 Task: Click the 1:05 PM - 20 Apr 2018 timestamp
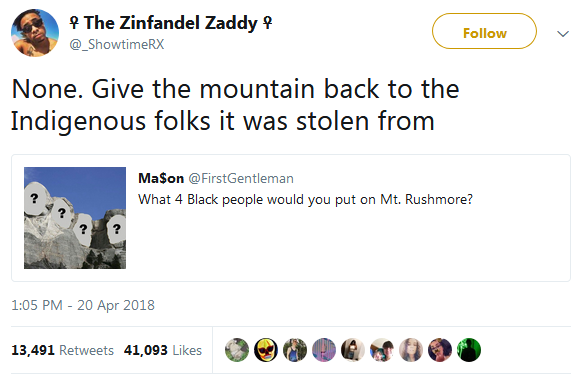click(83, 305)
